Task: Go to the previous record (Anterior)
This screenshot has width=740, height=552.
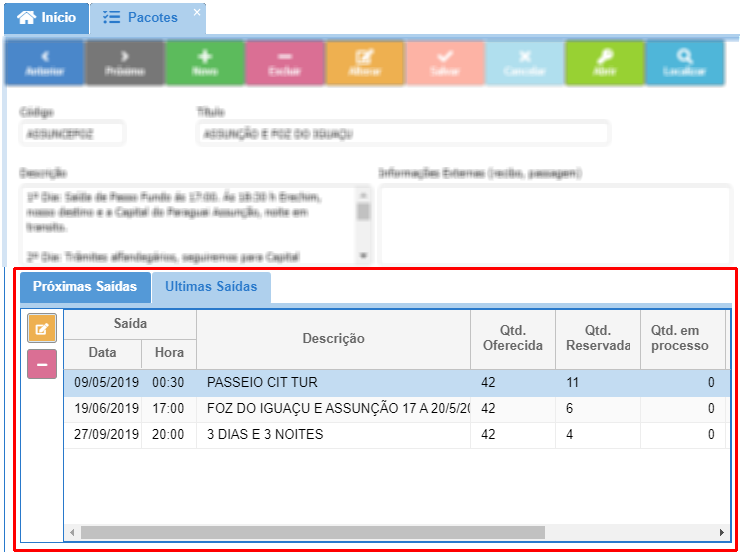Action: point(44,63)
